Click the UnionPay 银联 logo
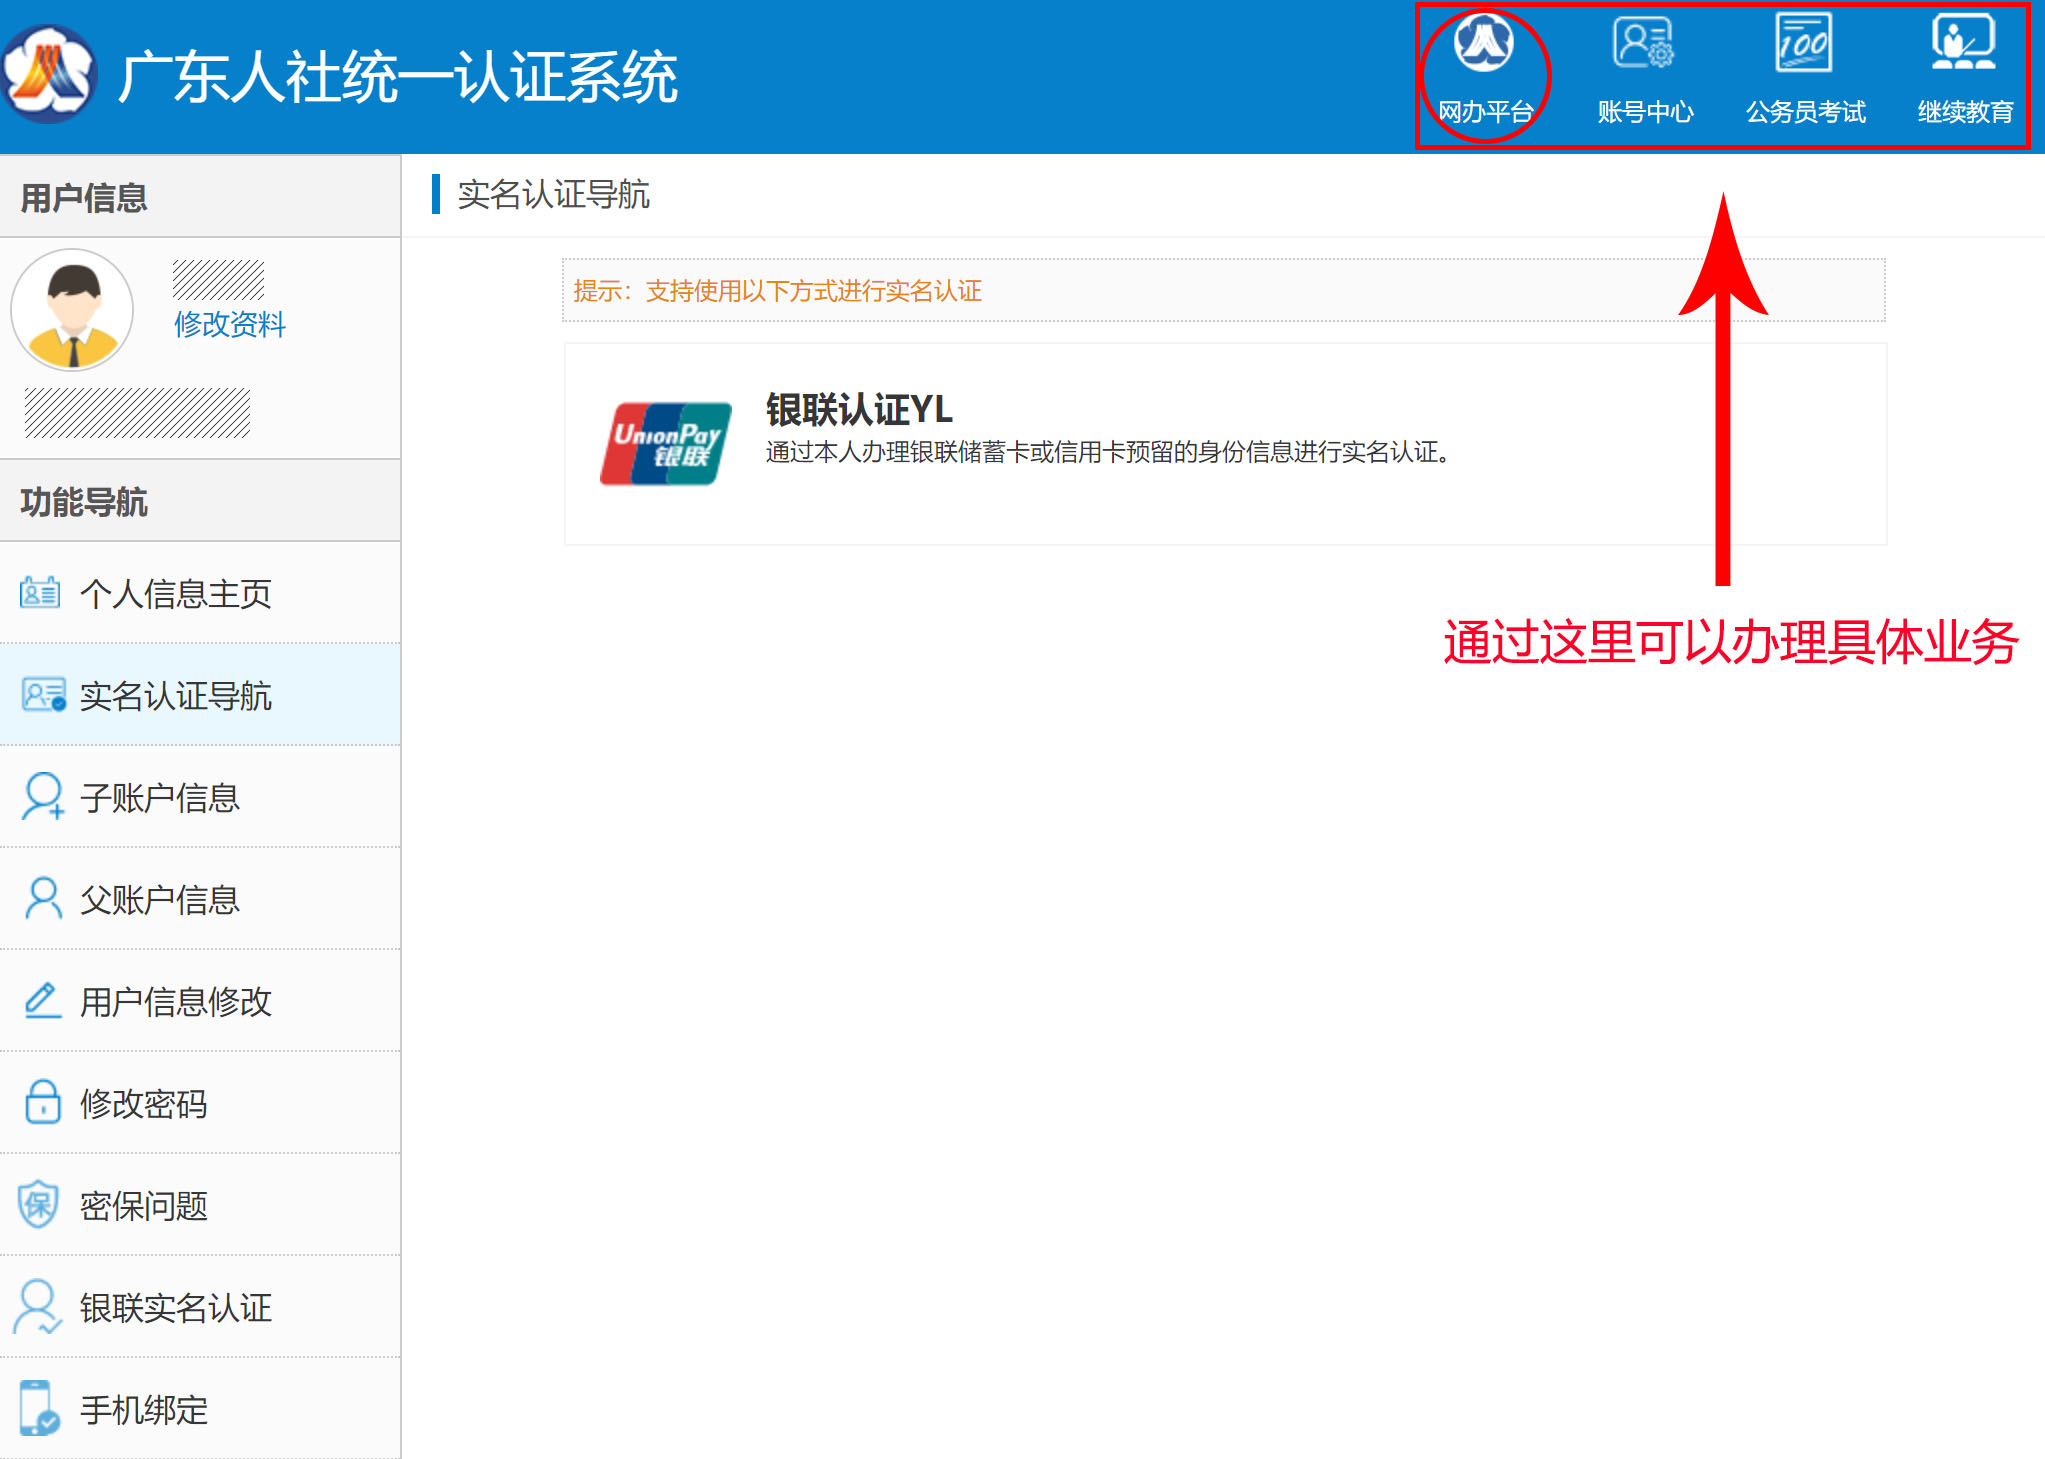 click(x=666, y=444)
